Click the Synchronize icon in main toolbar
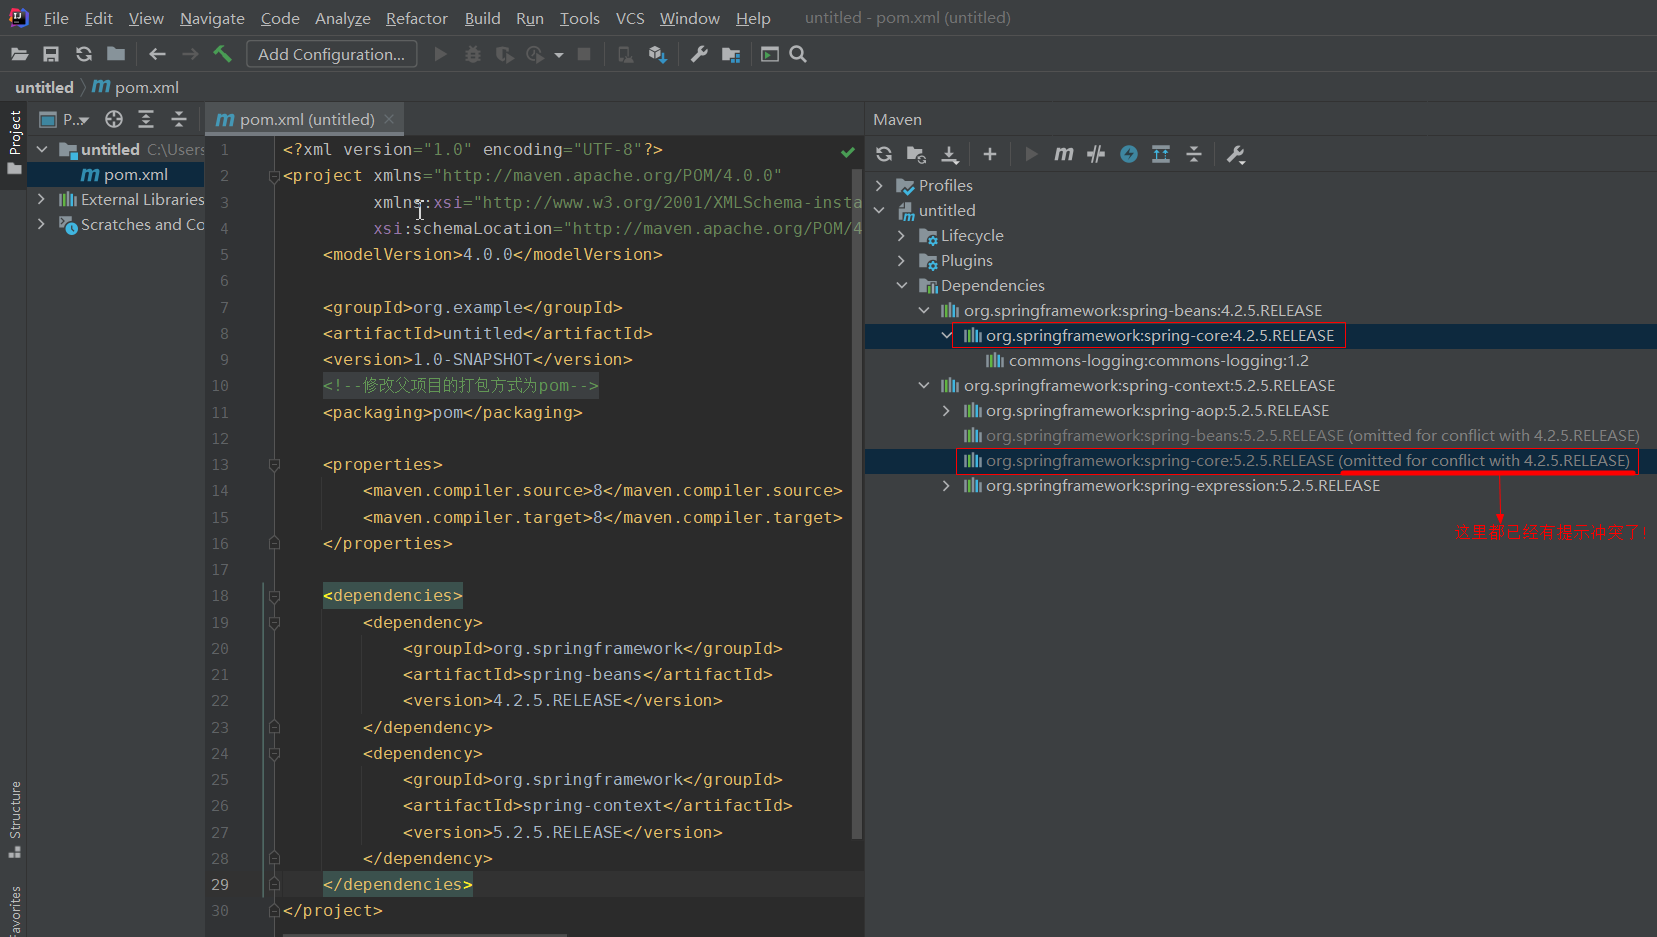Screen dimensions: 1657x937 click(84, 54)
